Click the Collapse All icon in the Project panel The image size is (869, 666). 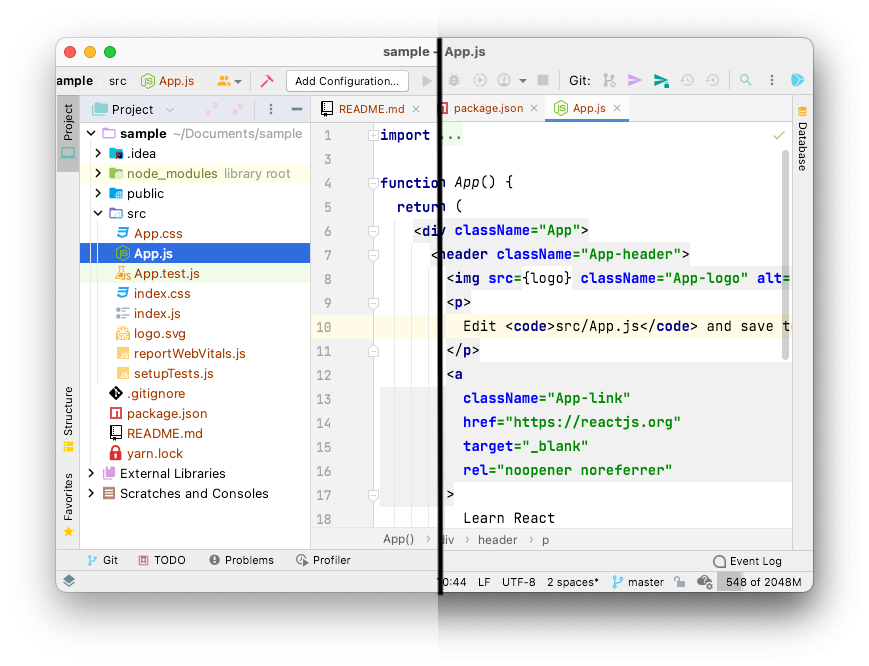point(238,109)
